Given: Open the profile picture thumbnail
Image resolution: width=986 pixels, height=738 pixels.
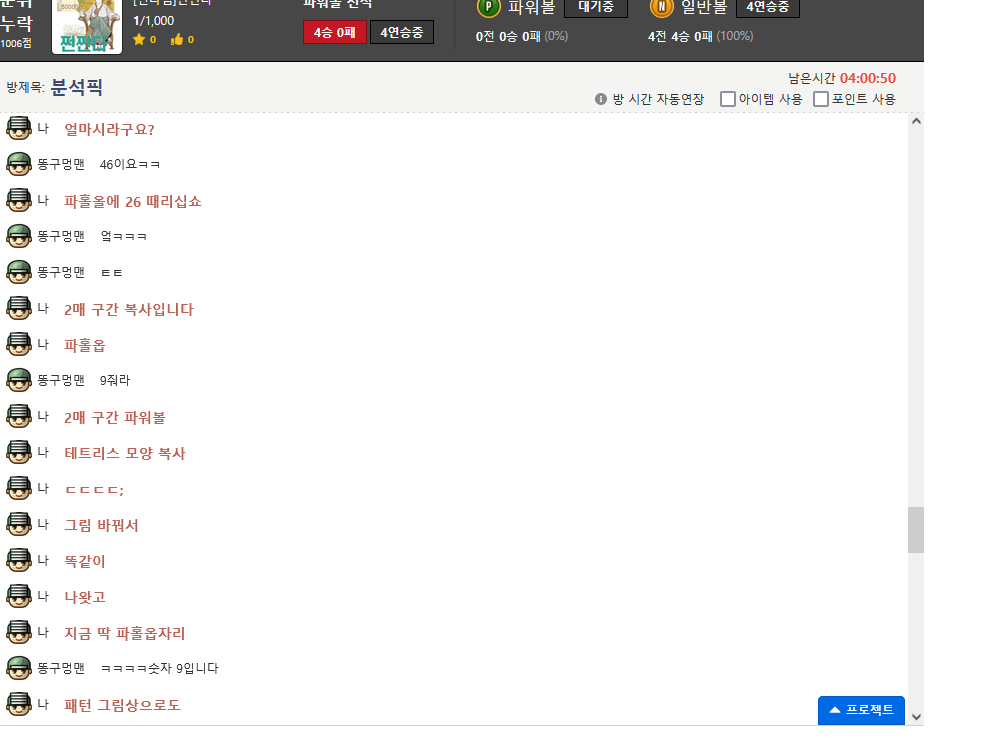Looking at the screenshot, I should point(87,26).
